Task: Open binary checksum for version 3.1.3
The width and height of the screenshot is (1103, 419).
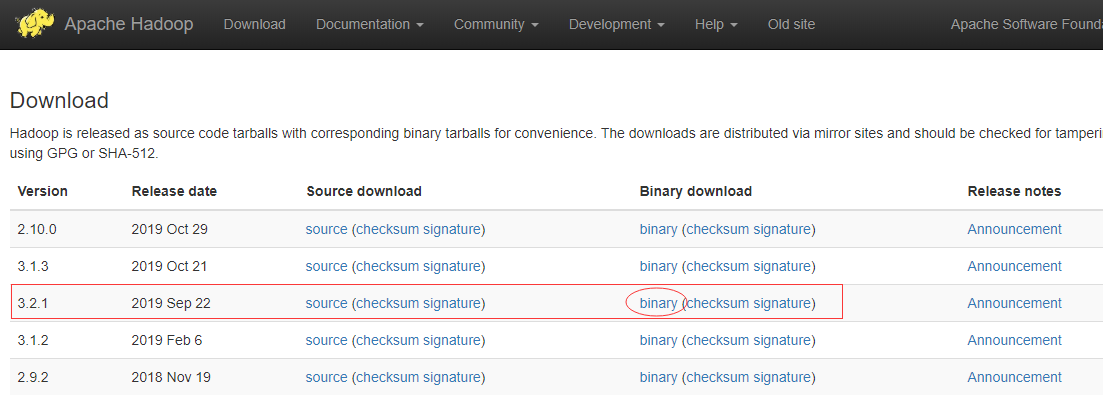Action: tap(717, 266)
